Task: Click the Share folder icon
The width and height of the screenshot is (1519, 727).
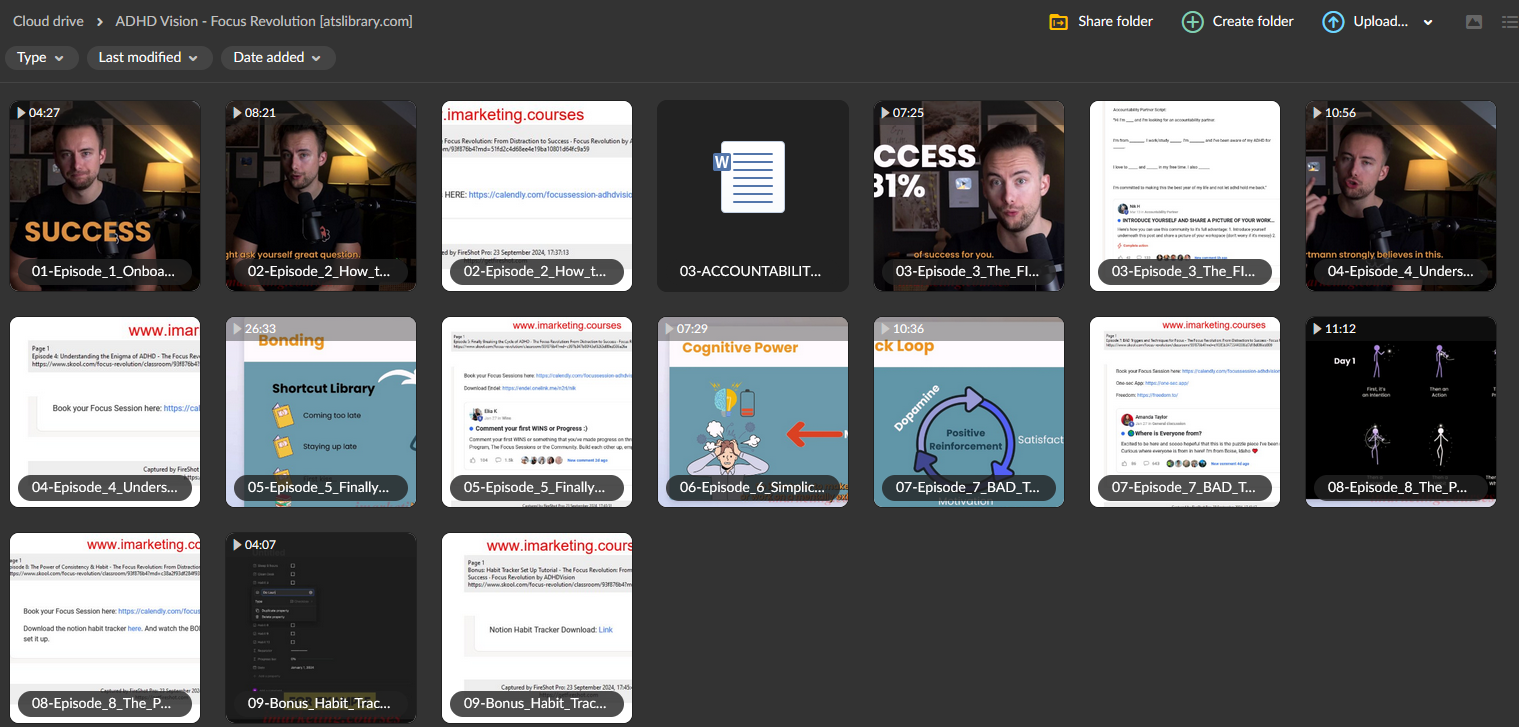Action: pyautogui.click(x=1058, y=22)
